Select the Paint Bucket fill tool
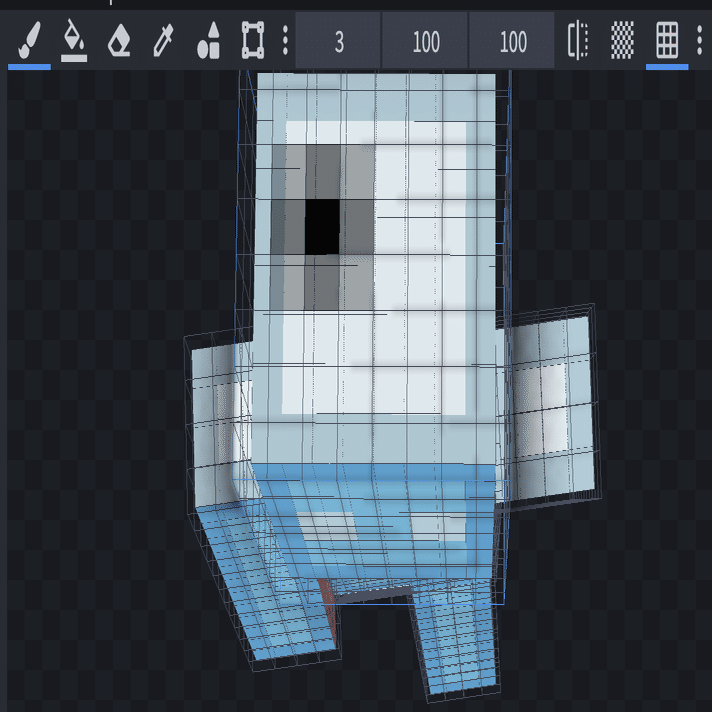This screenshot has height=712, width=712. coord(74,41)
